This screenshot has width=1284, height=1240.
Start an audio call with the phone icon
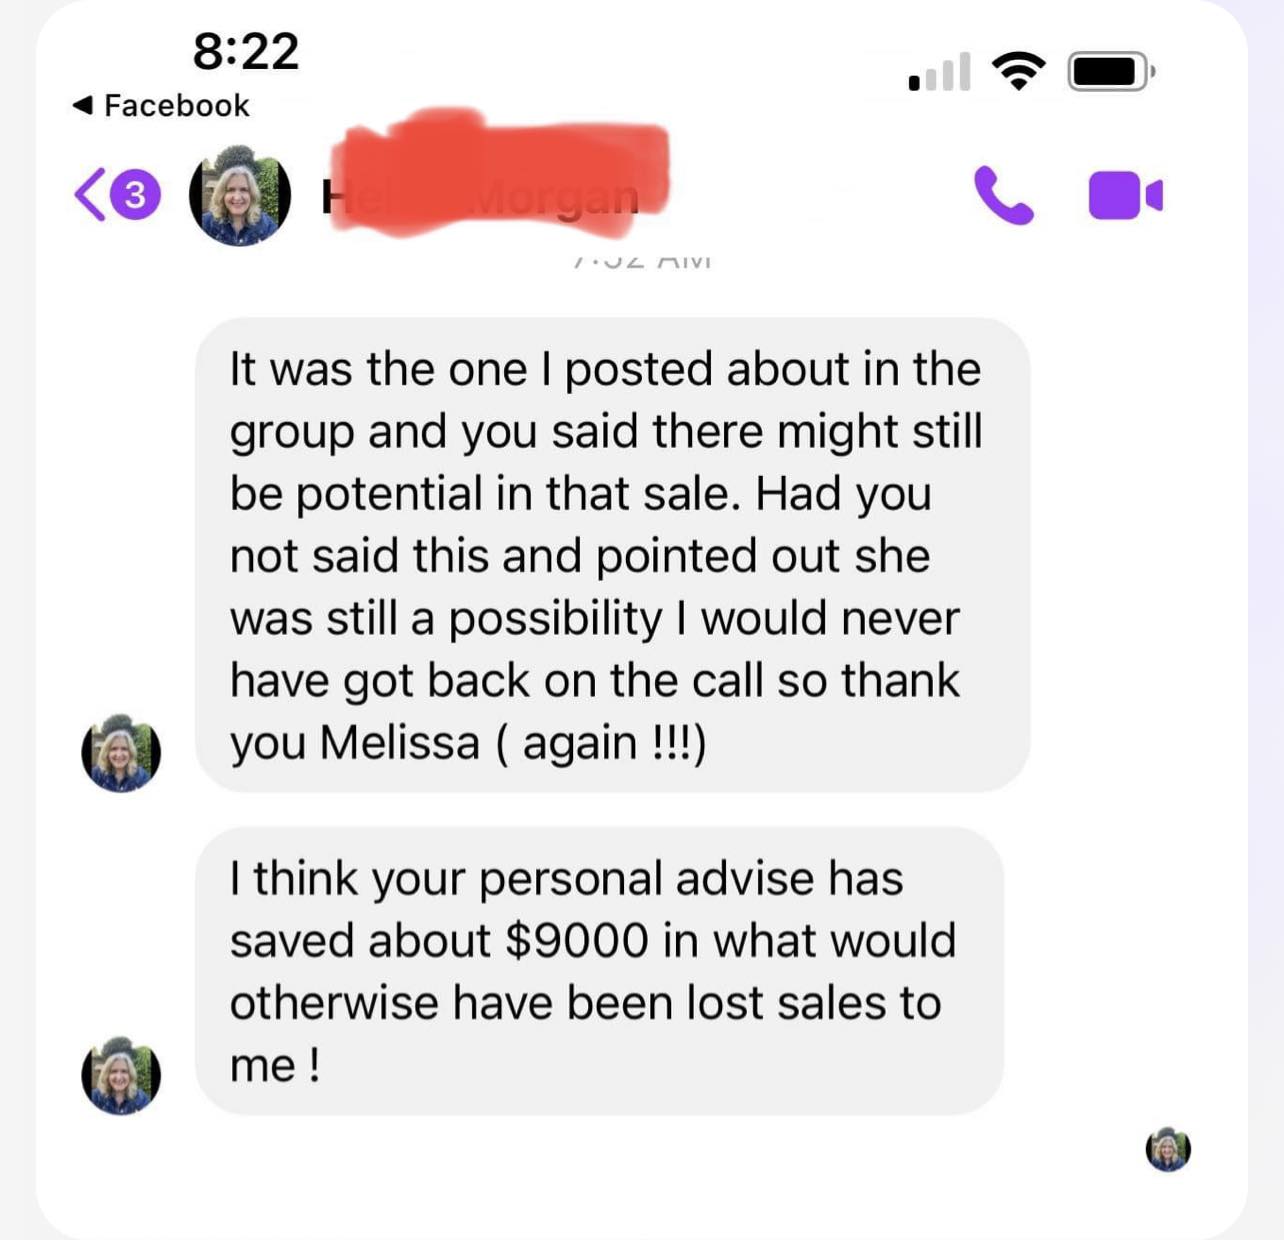[1003, 195]
